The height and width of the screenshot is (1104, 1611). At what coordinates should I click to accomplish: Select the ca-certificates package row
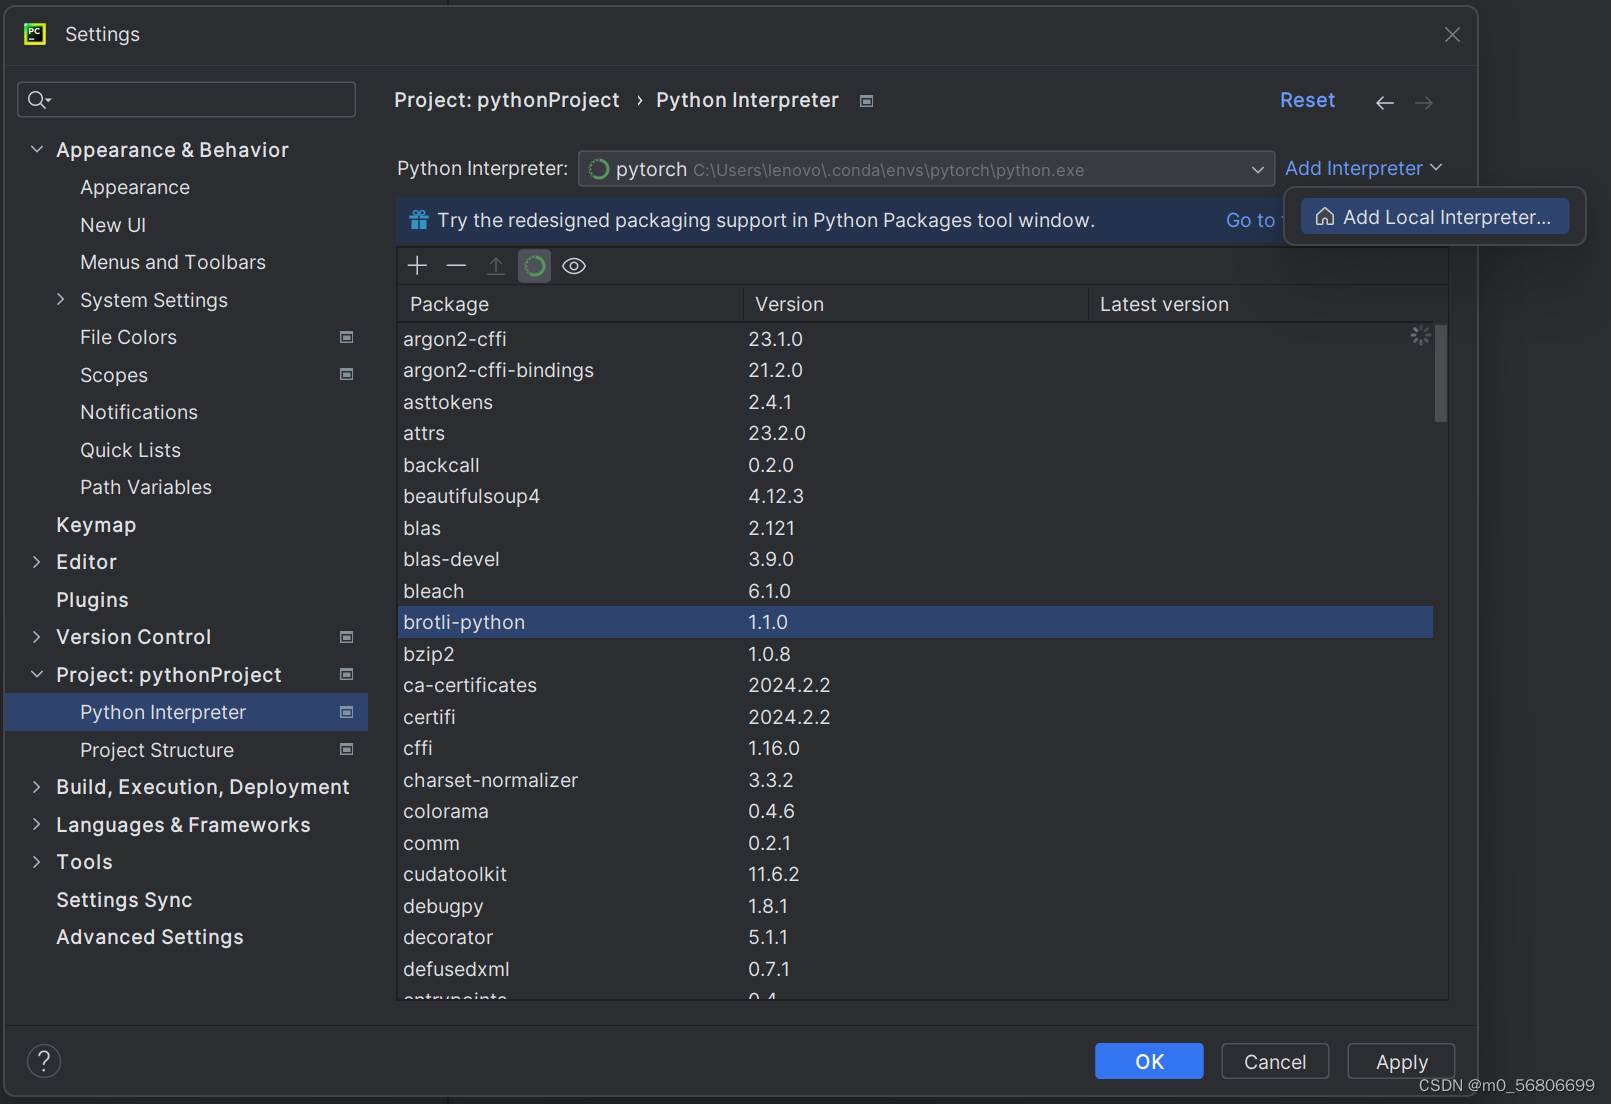[x=915, y=685]
